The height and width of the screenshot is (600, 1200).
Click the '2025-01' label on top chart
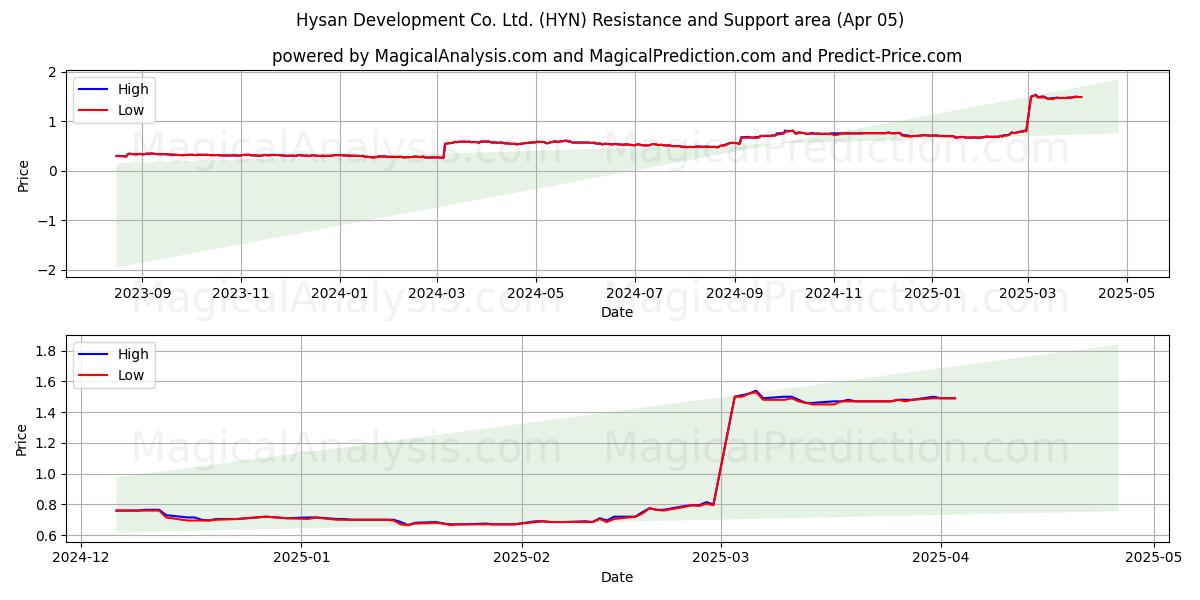coord(932,294)
